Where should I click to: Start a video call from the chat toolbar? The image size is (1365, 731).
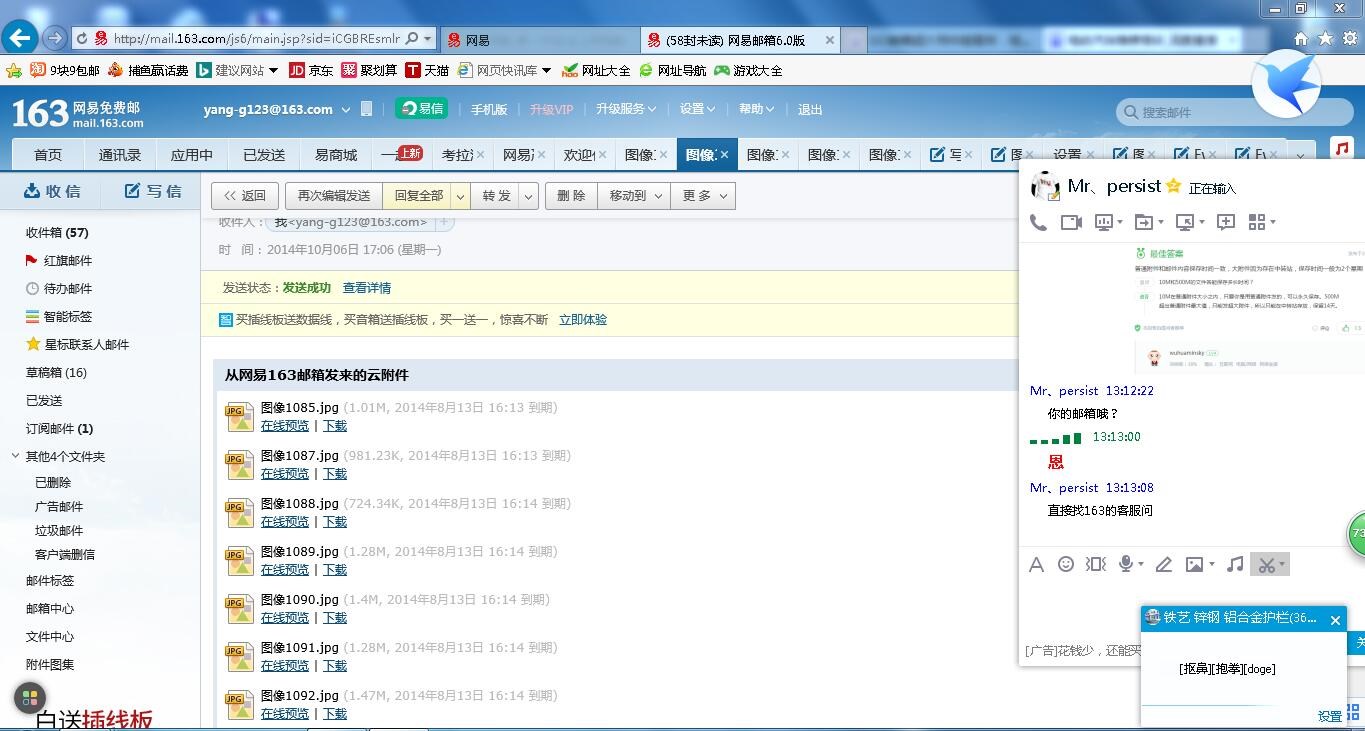pyautogui.click(x=1071, y=222)
